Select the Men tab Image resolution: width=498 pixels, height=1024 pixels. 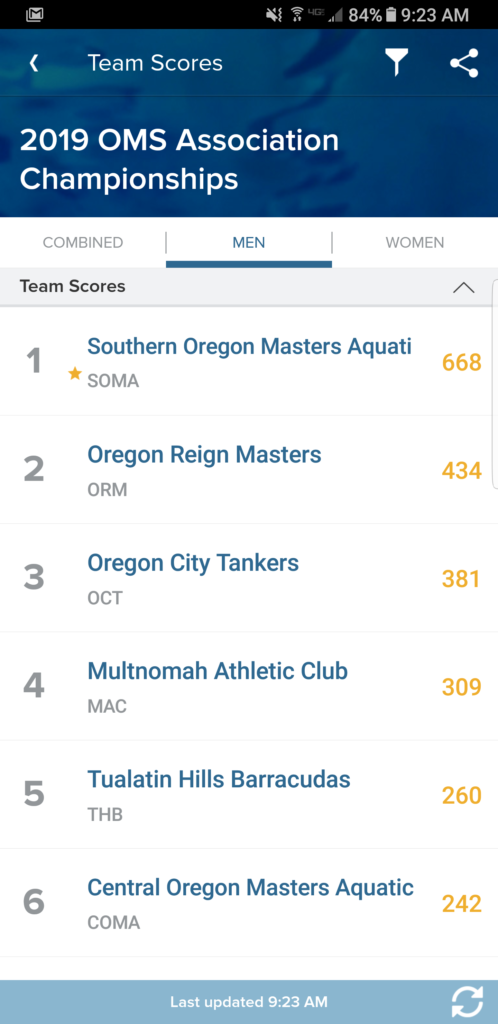click(249, 242)
